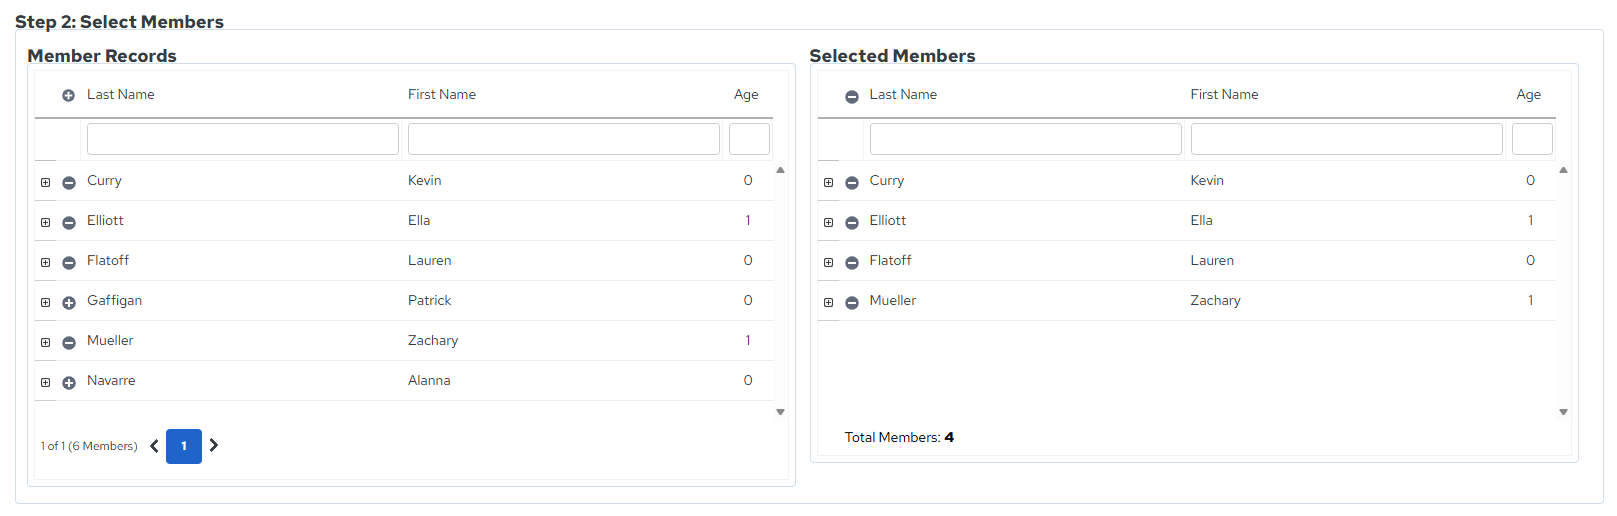Go to previous page of members
Screen dimensions: 1617x516
tap(154, 446)
